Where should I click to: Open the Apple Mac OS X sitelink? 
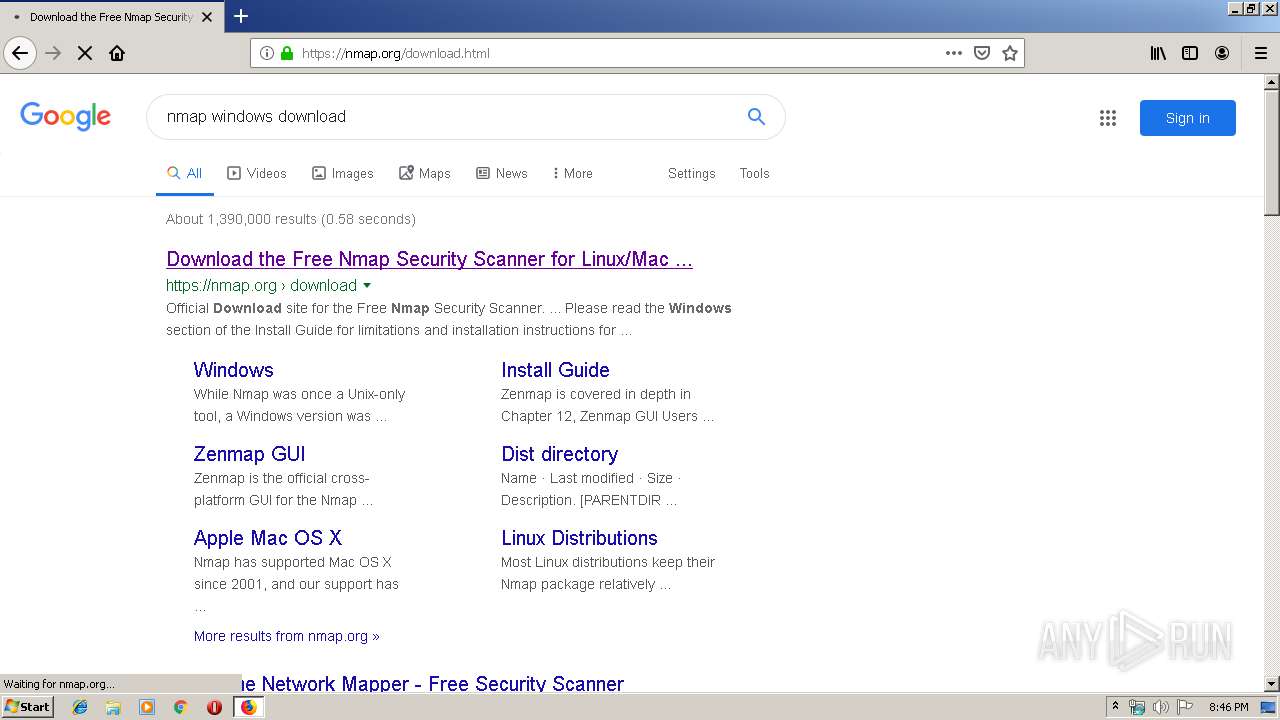pos(268,538)
